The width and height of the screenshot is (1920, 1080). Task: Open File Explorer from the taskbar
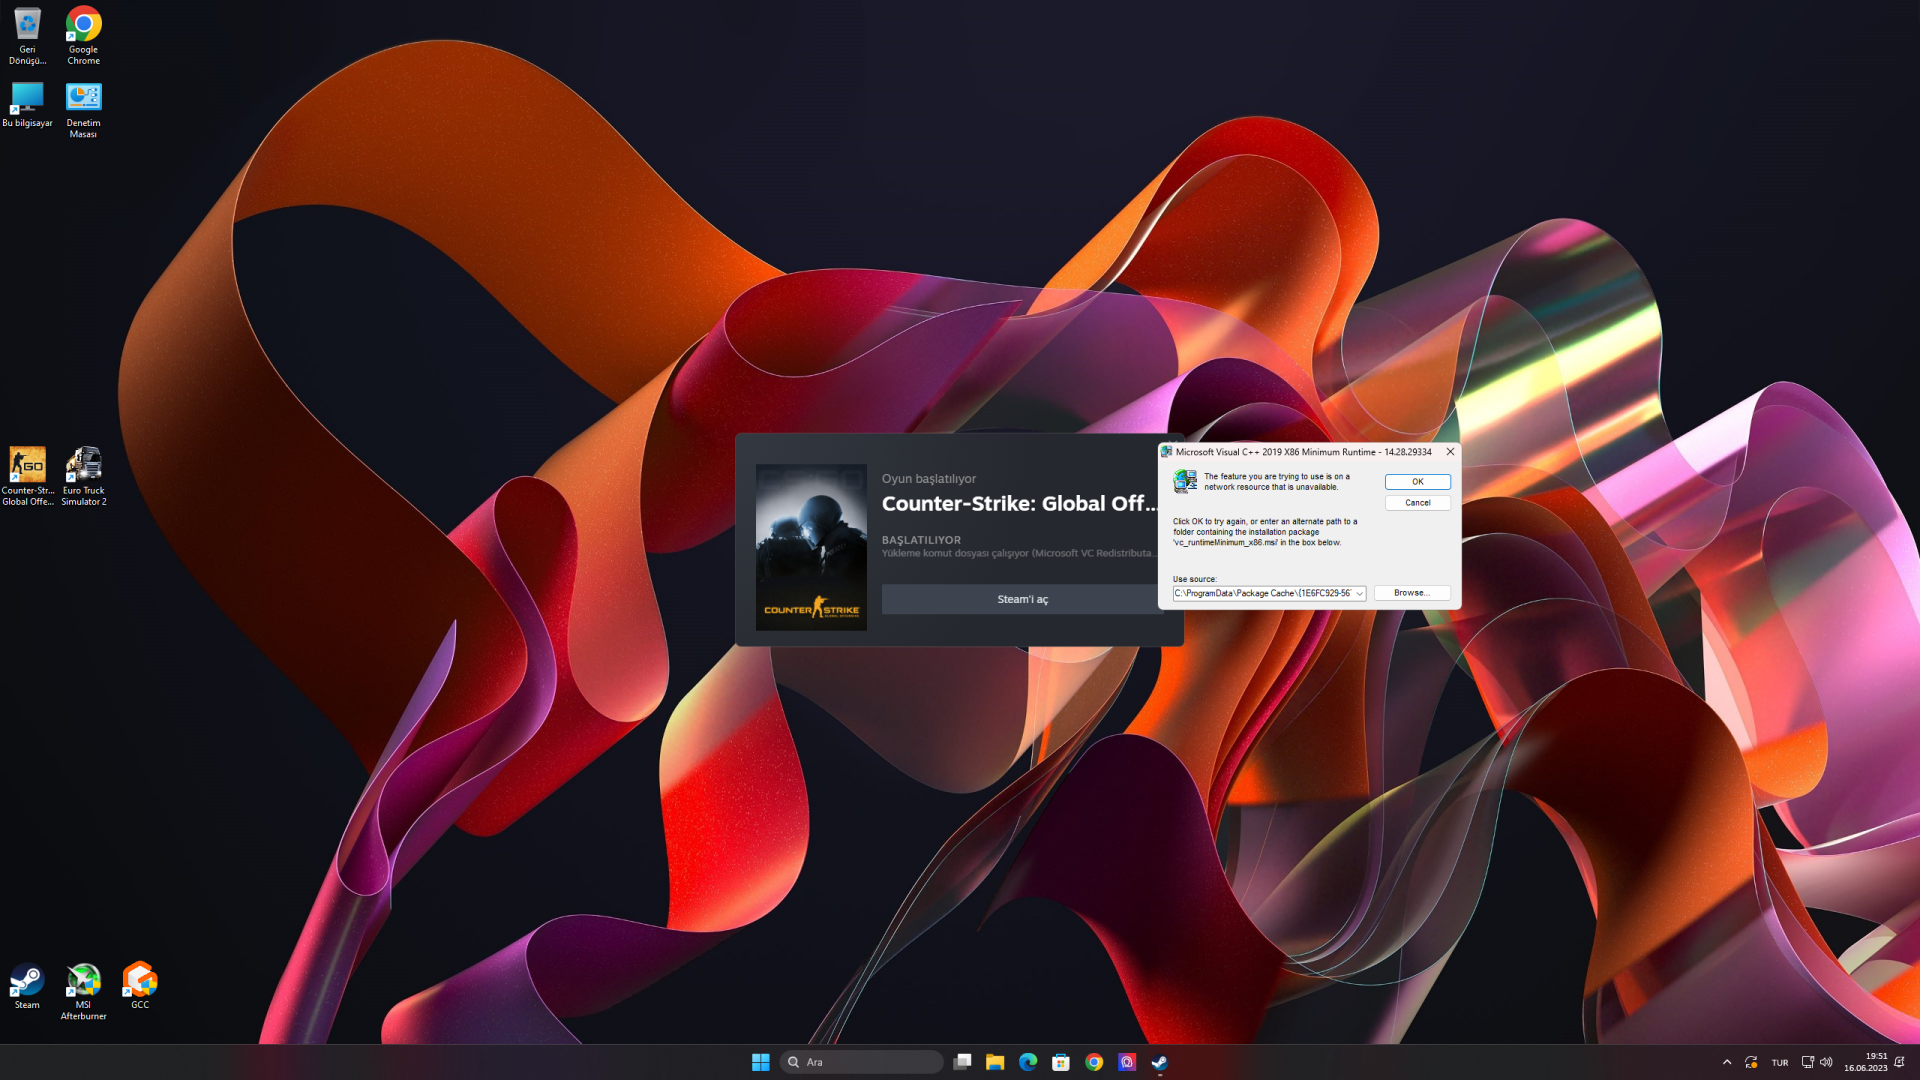pos(994,1062)
